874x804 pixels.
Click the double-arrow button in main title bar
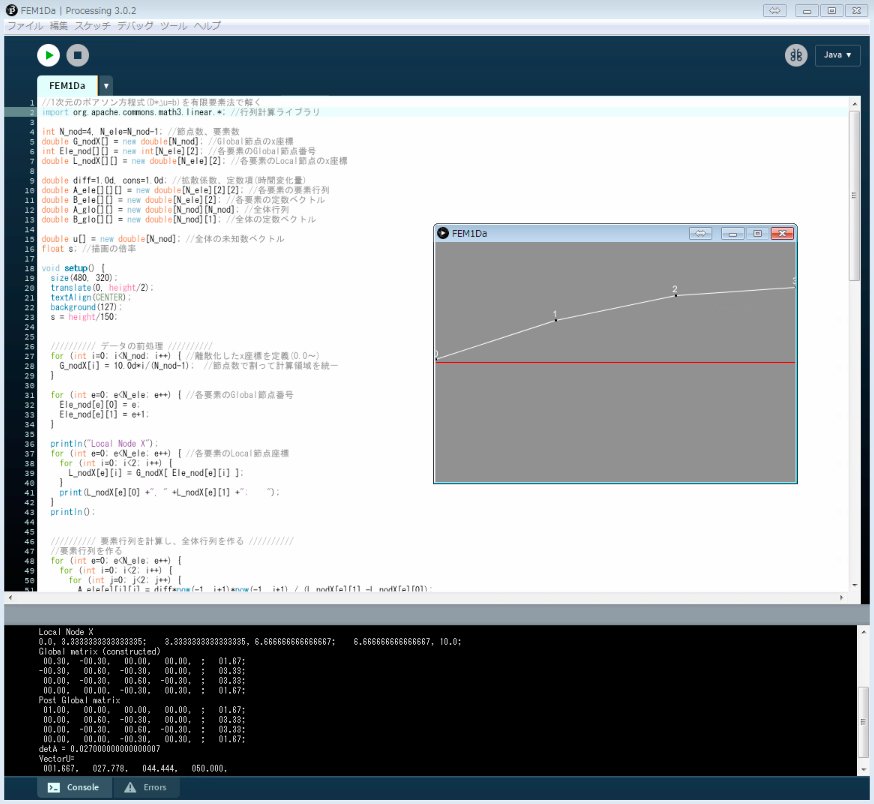[774, 11]
